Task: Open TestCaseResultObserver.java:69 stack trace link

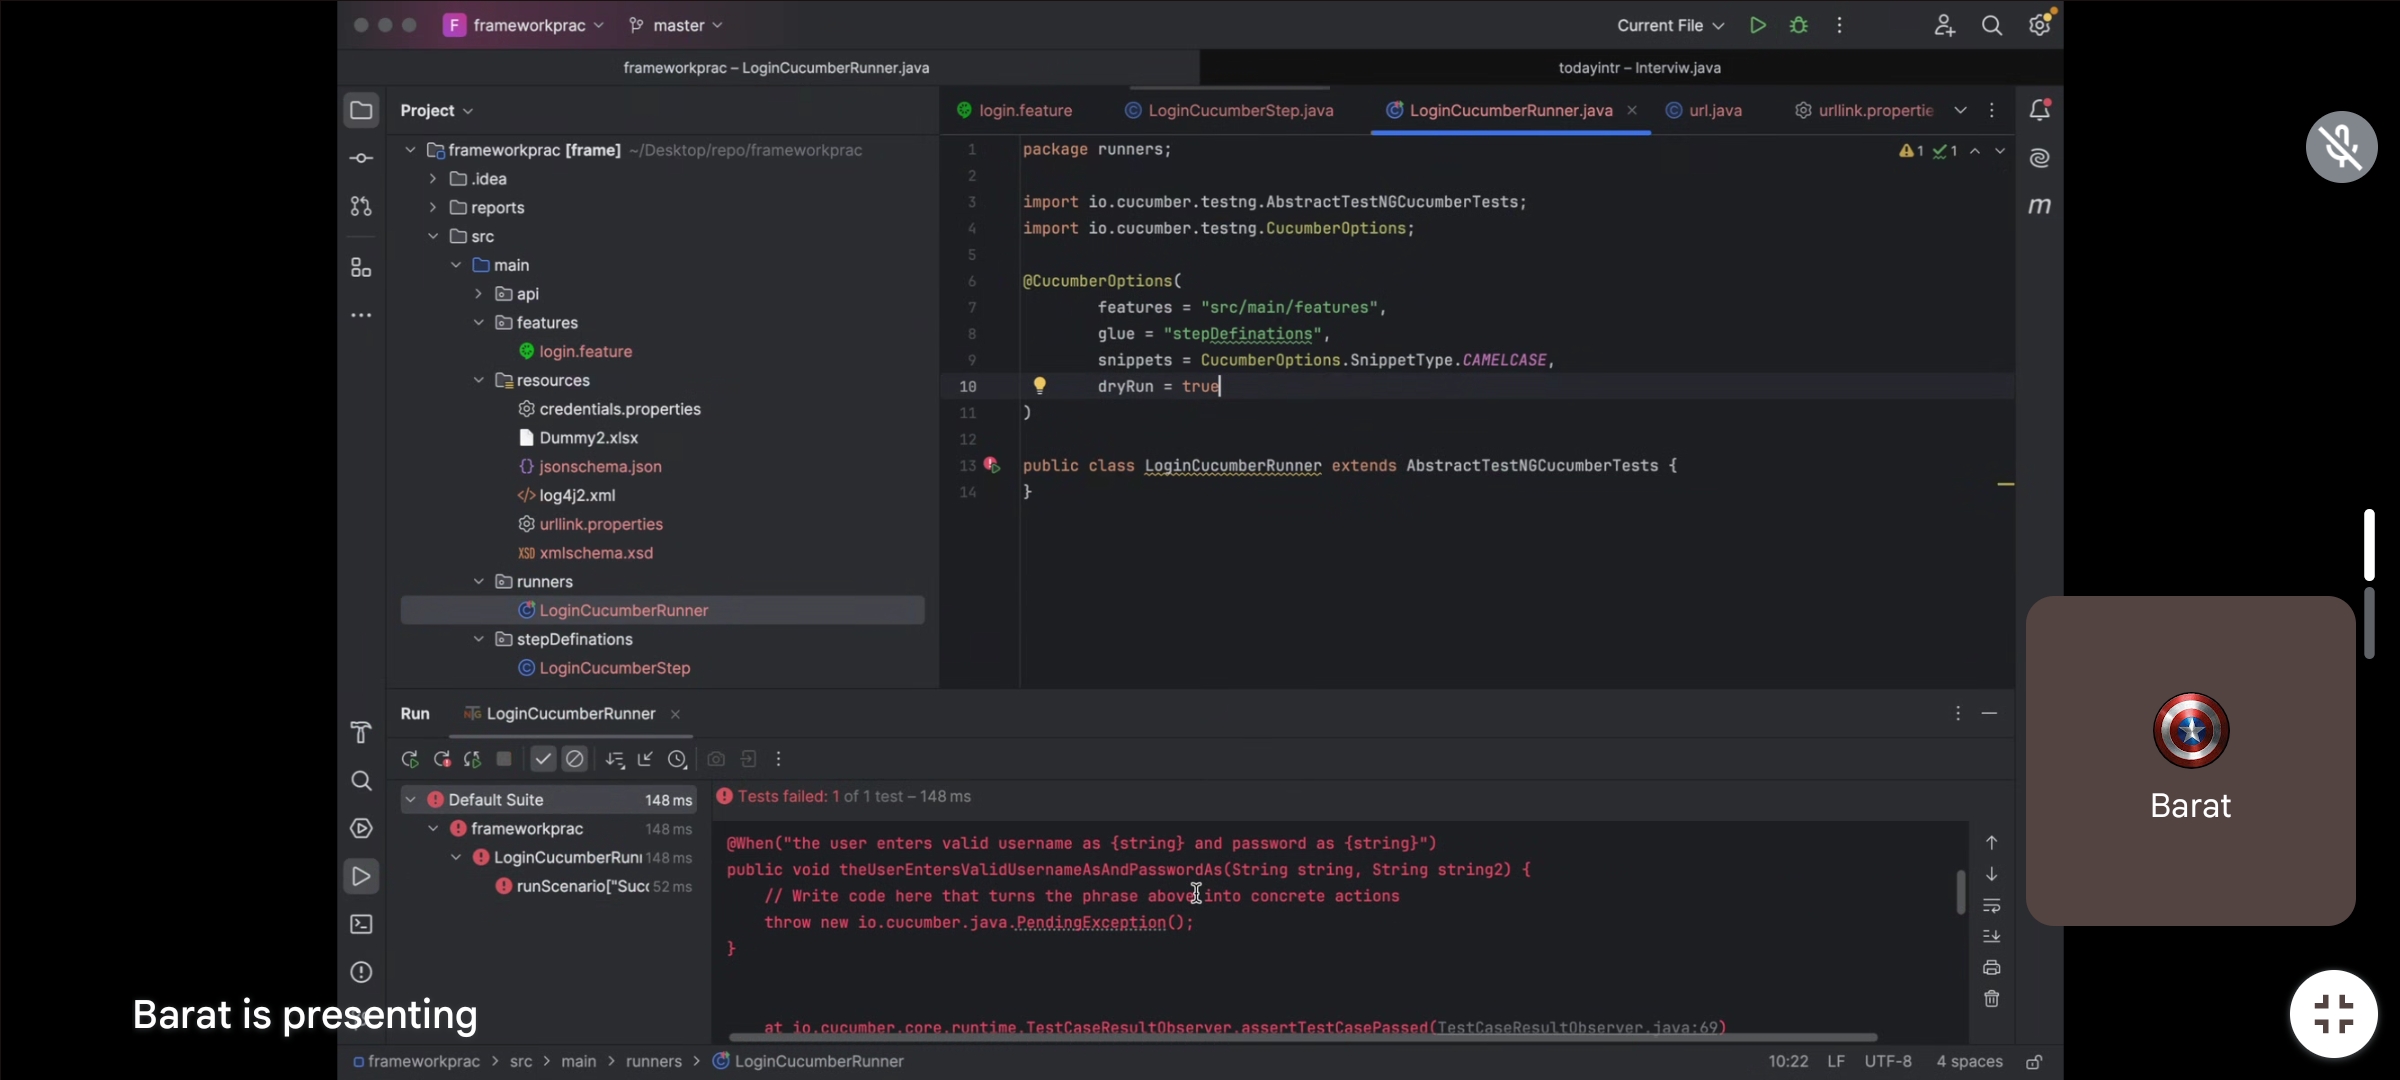Action: [1578, 1027]
